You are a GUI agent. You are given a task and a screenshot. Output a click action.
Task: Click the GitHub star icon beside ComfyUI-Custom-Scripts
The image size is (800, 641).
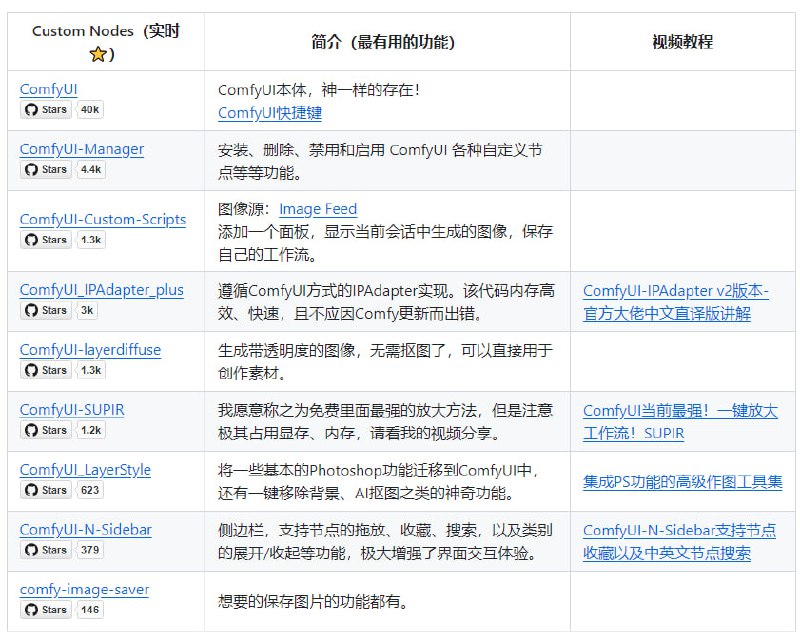tap(30, 240)
